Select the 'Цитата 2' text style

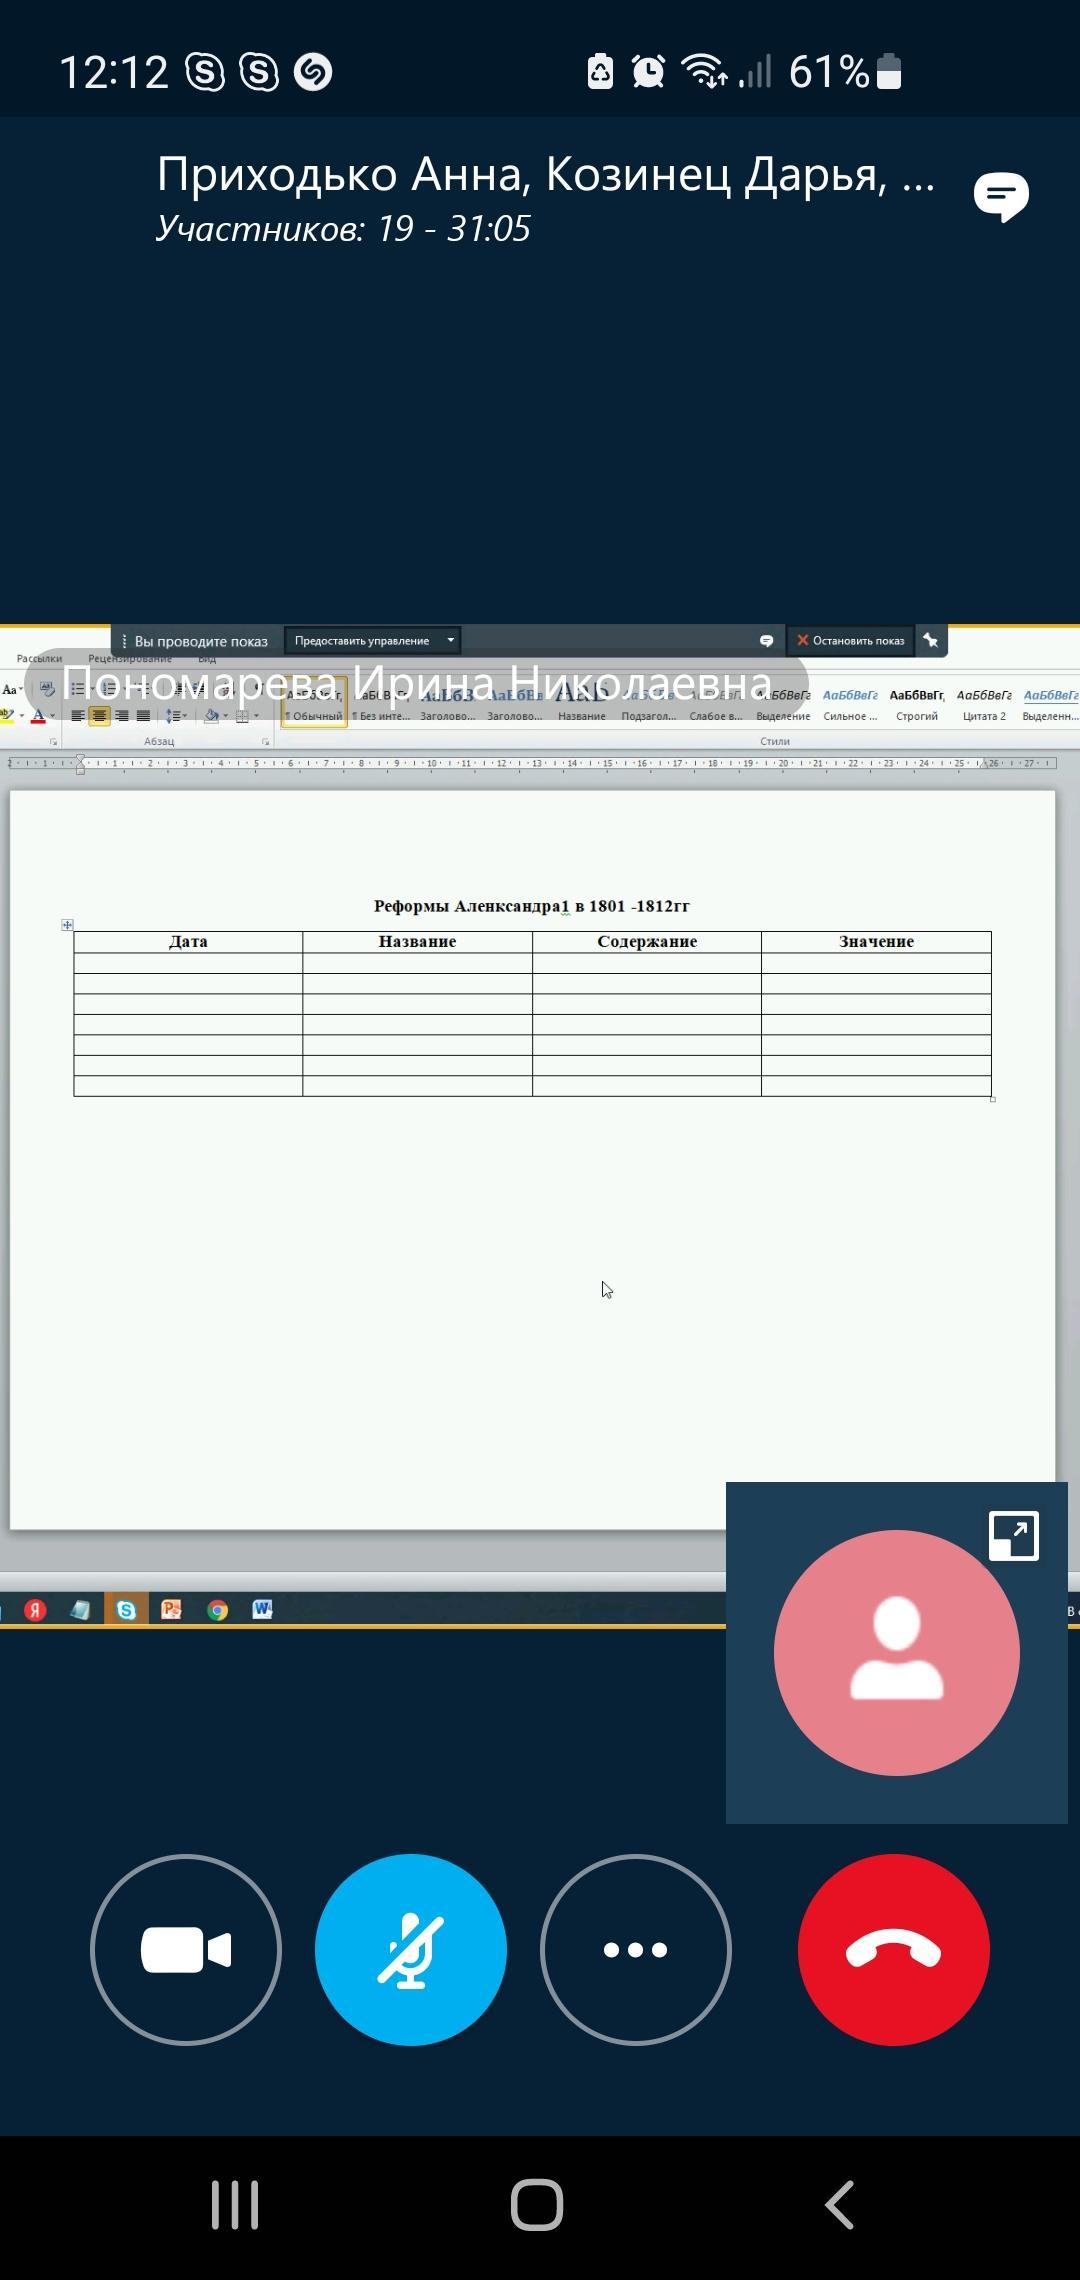(x=984, y=704)
